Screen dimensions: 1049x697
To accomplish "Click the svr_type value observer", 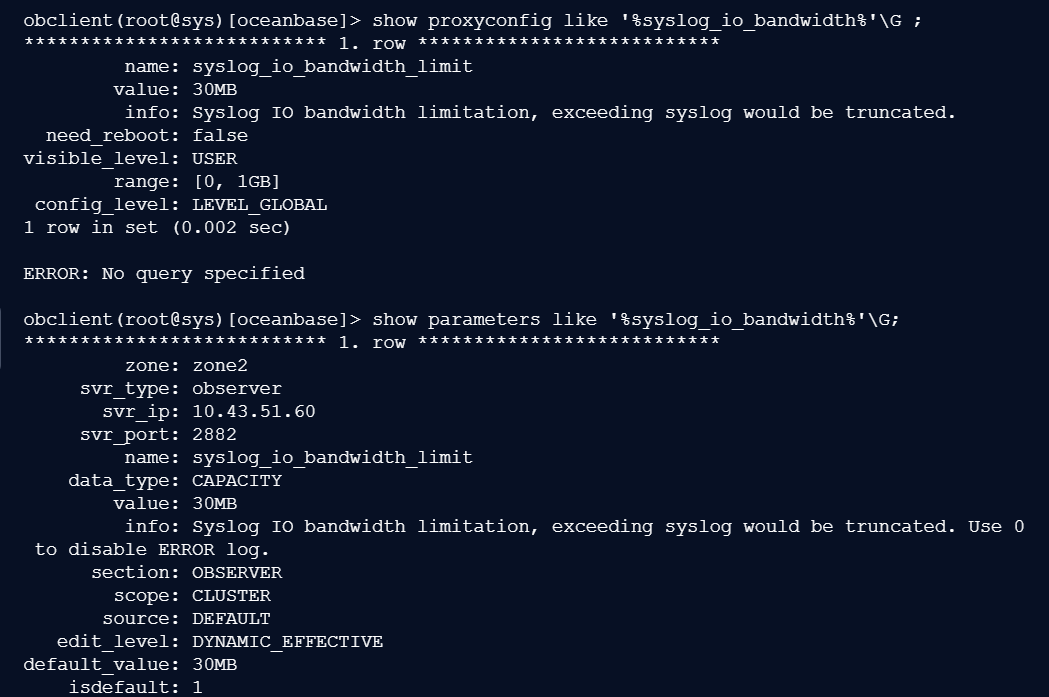I will (x=237, y=388).
